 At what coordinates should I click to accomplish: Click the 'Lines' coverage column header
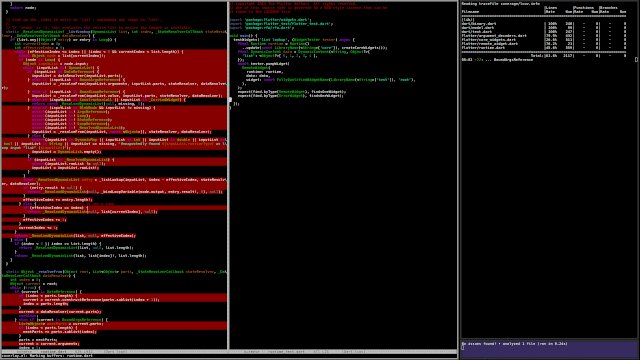551,8
